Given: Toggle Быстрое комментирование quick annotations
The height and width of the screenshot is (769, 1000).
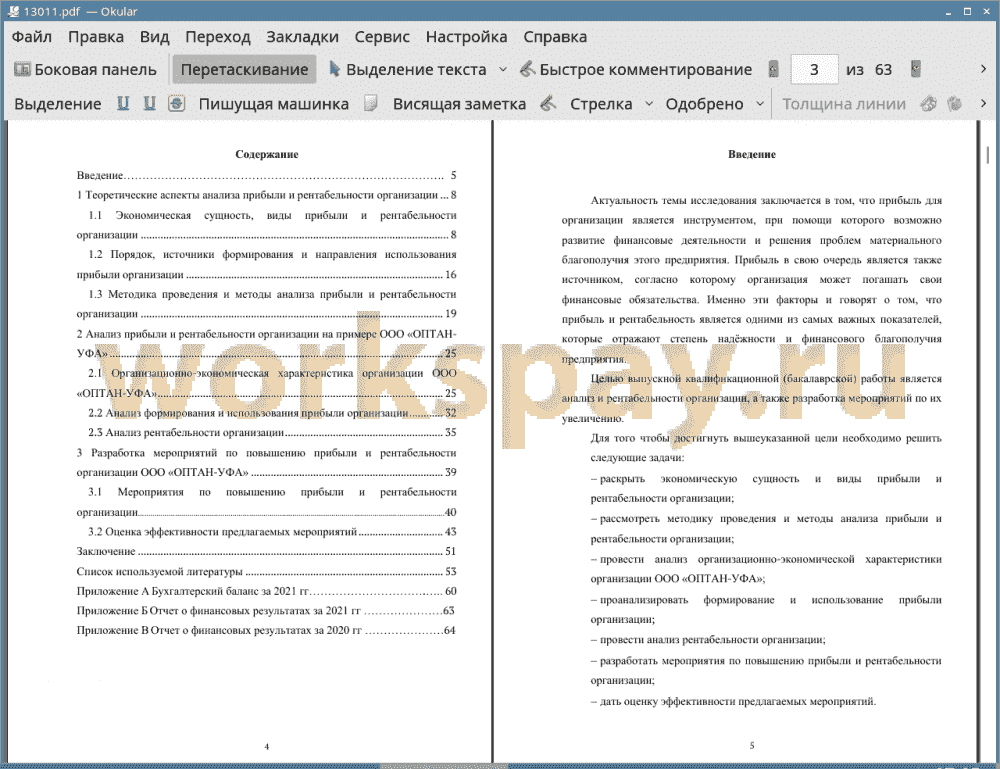Looking at the screenshot, I should coord(636,70).
